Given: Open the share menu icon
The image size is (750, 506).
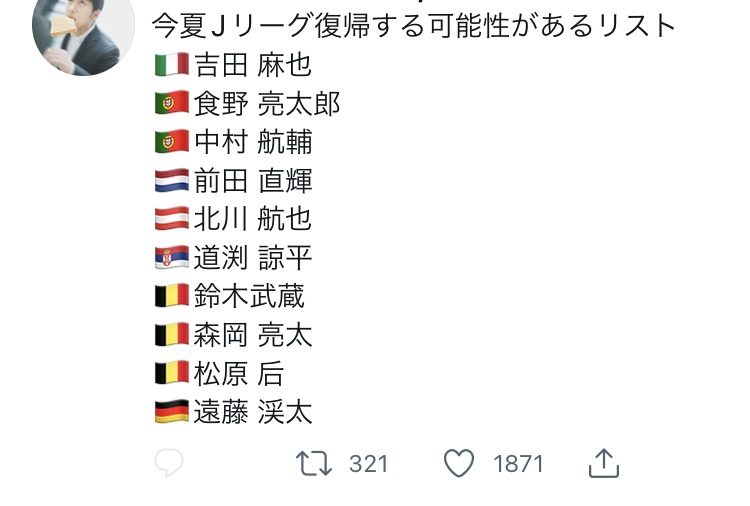Looking at the screenshot, I should click(604, 463).
